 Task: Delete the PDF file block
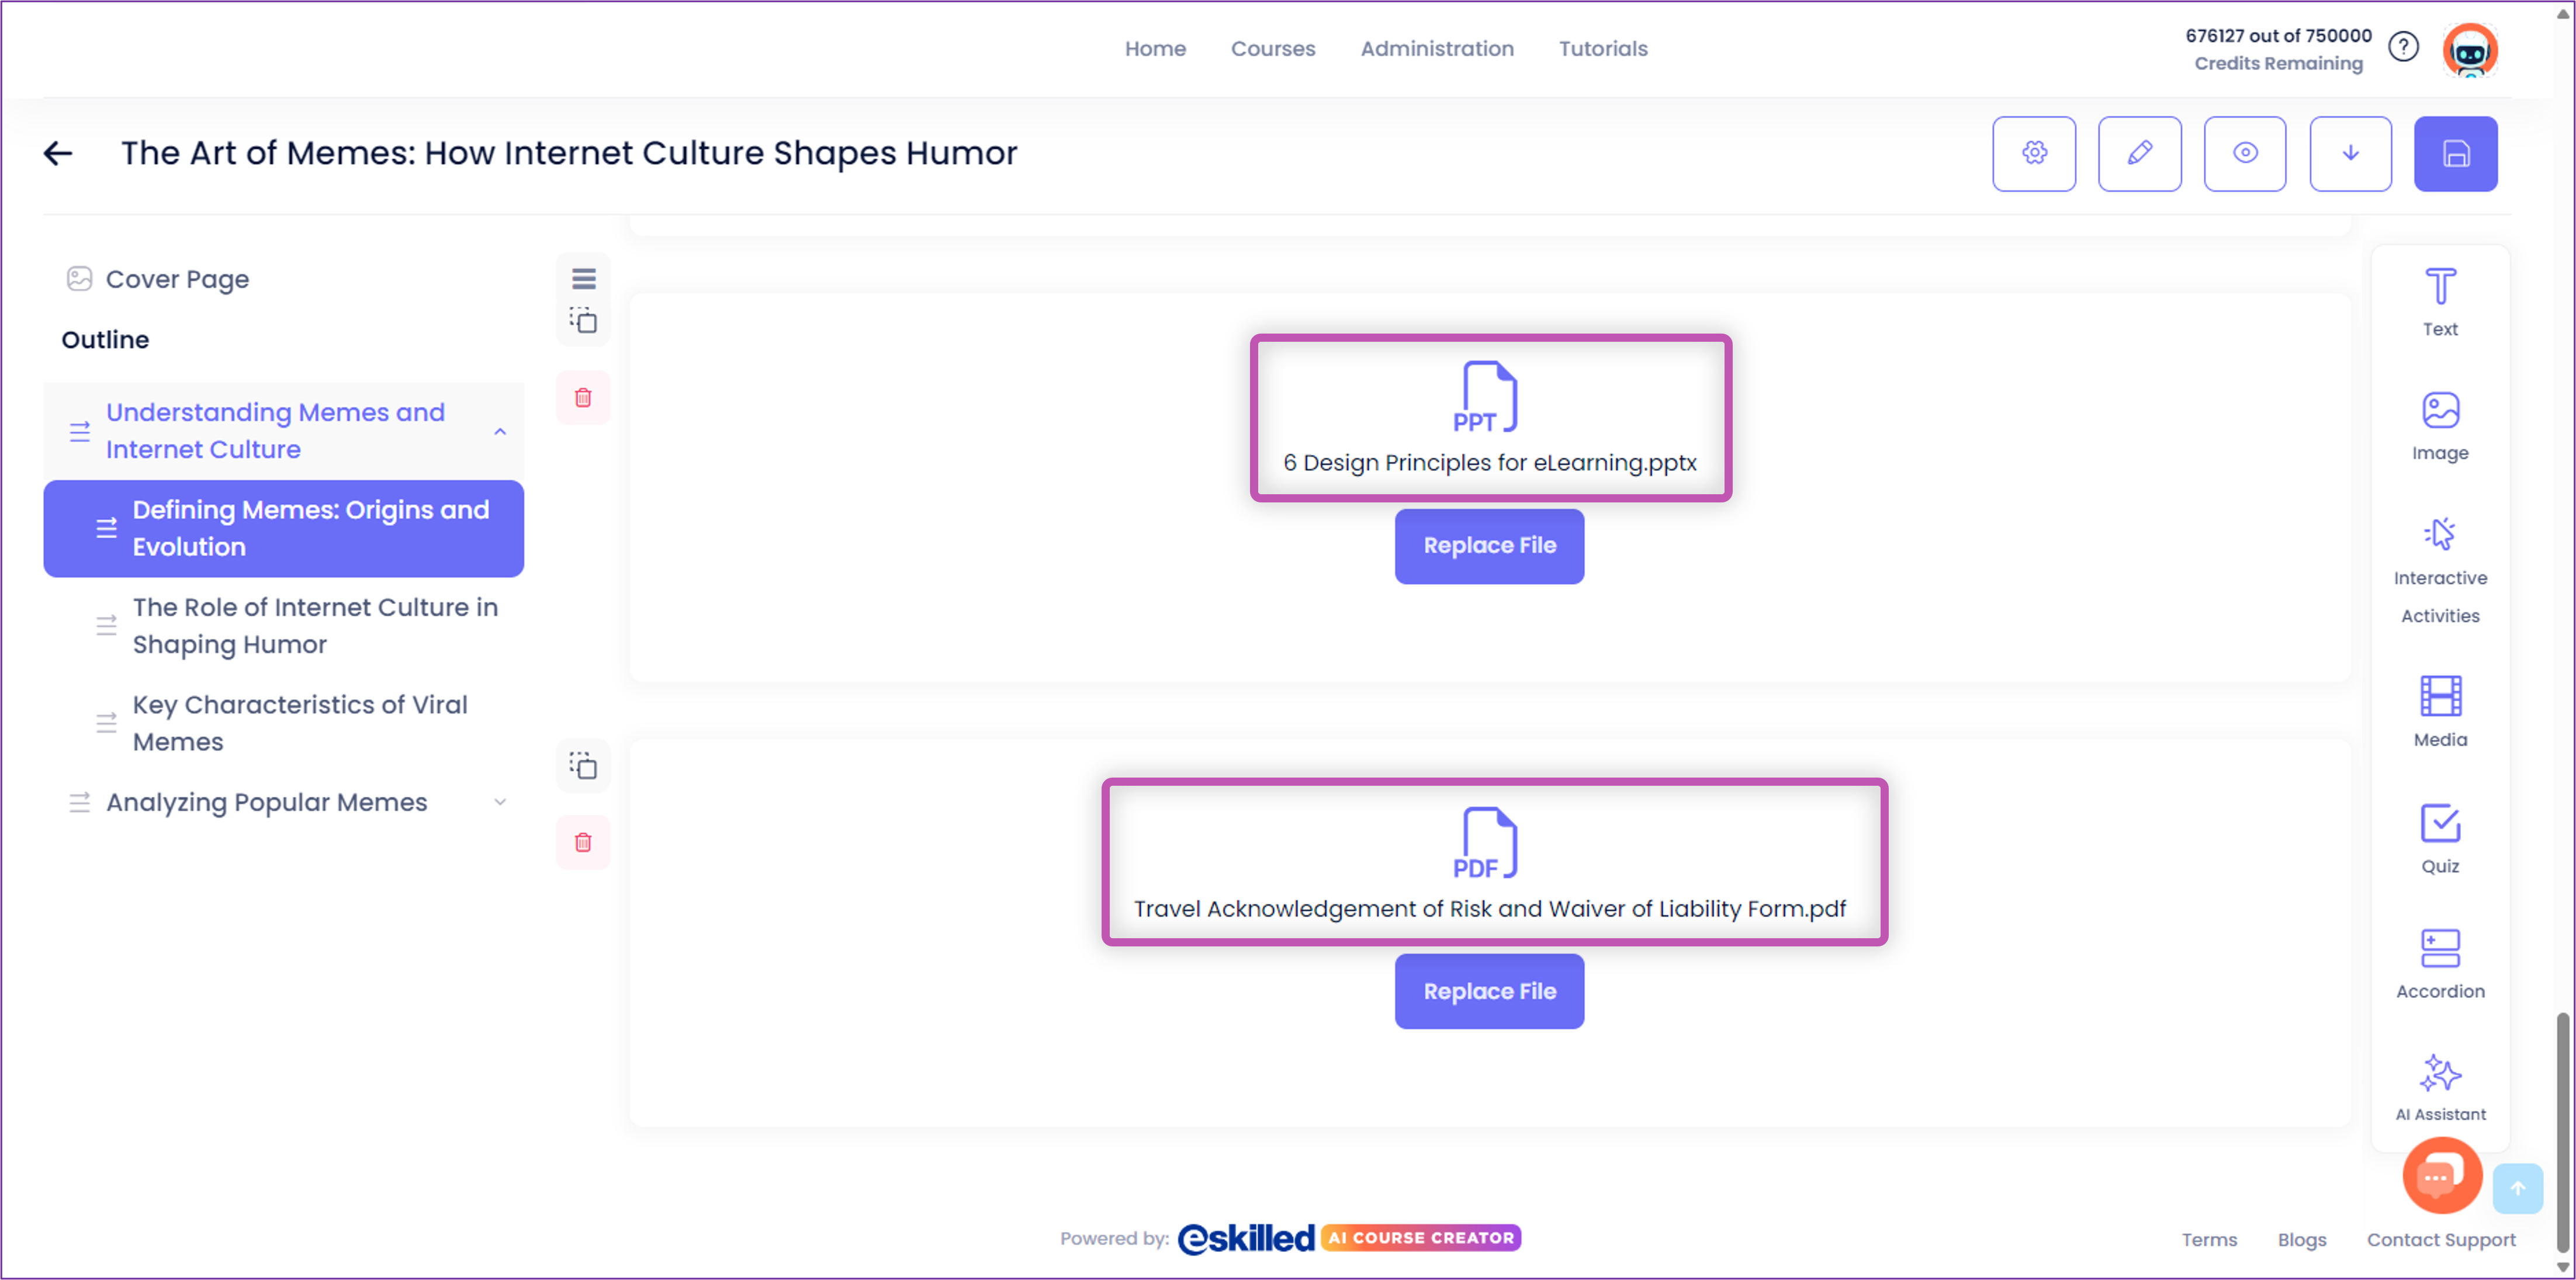pos(583,842)
